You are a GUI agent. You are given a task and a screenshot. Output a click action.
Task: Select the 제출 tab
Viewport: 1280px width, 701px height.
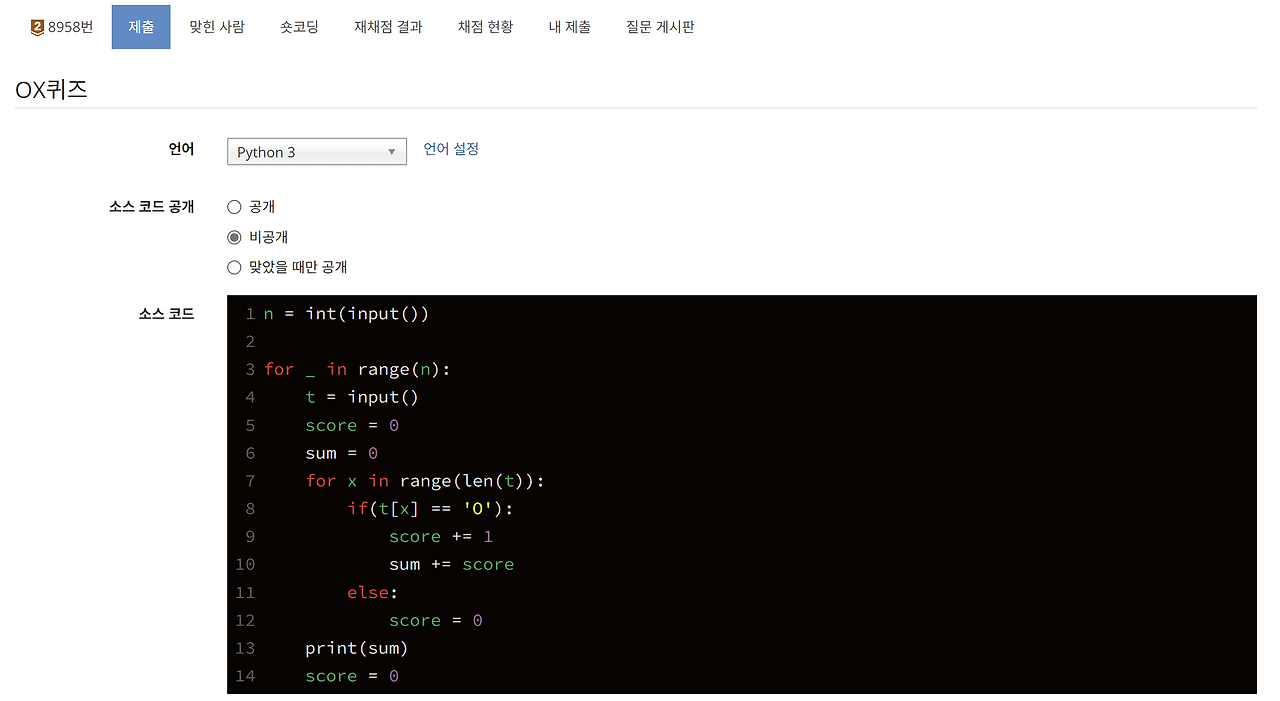[140, 27]
